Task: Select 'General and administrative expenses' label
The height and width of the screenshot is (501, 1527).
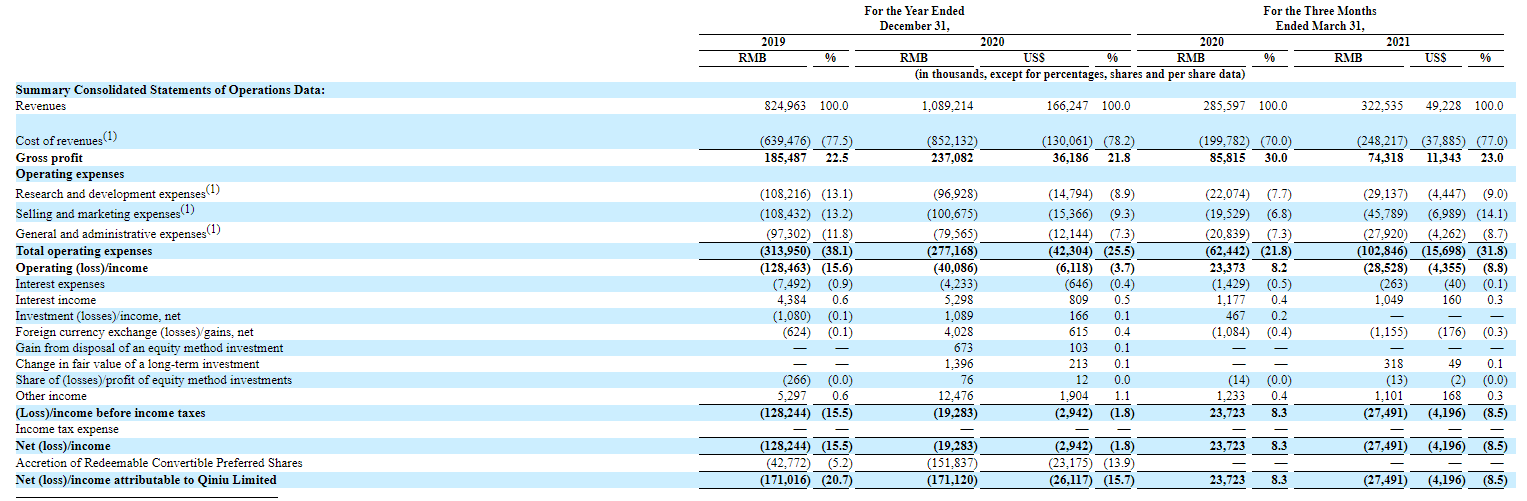Action: pos(119,233)
